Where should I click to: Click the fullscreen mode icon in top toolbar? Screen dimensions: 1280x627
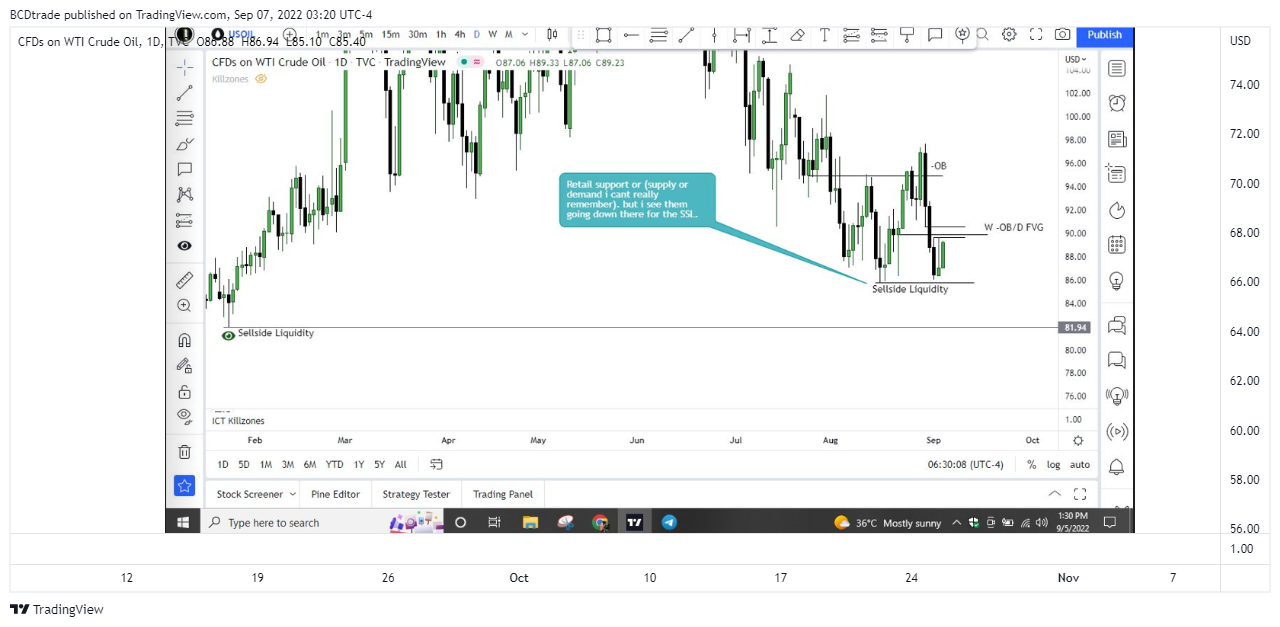1036,34
